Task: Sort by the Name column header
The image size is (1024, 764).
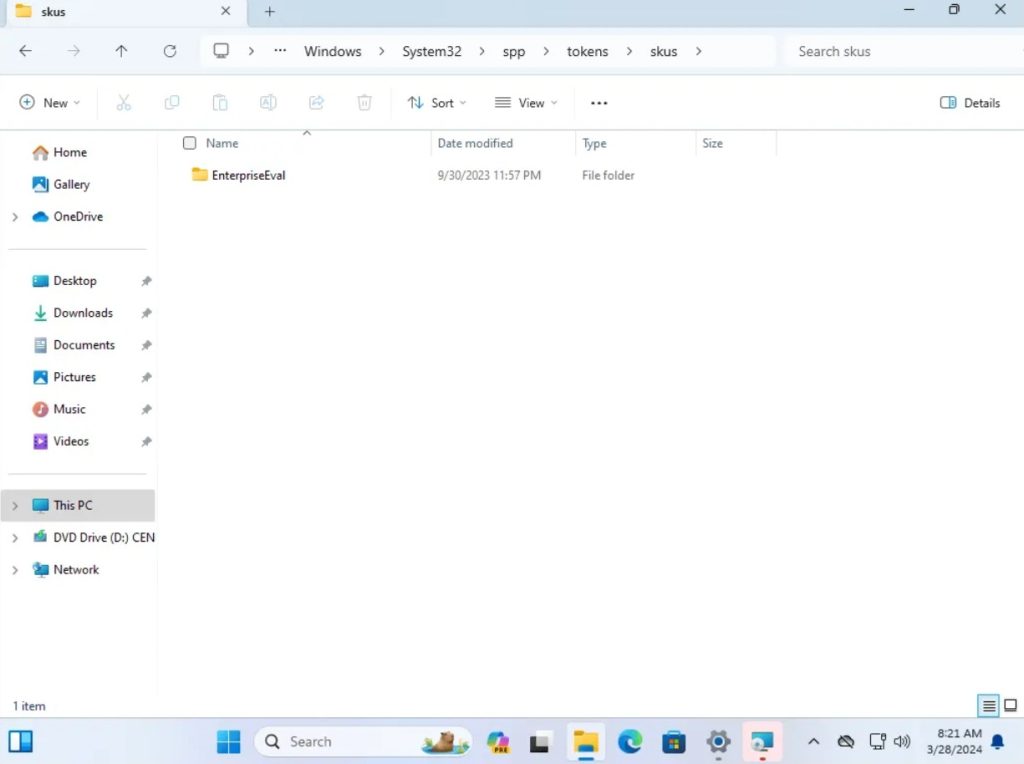Action: 222,143
